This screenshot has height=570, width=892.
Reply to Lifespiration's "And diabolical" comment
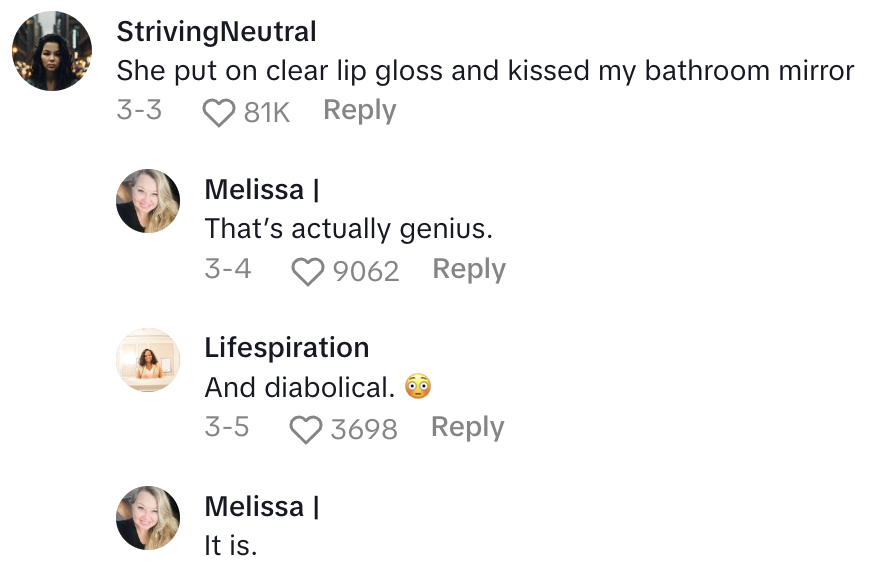(467, 427)
